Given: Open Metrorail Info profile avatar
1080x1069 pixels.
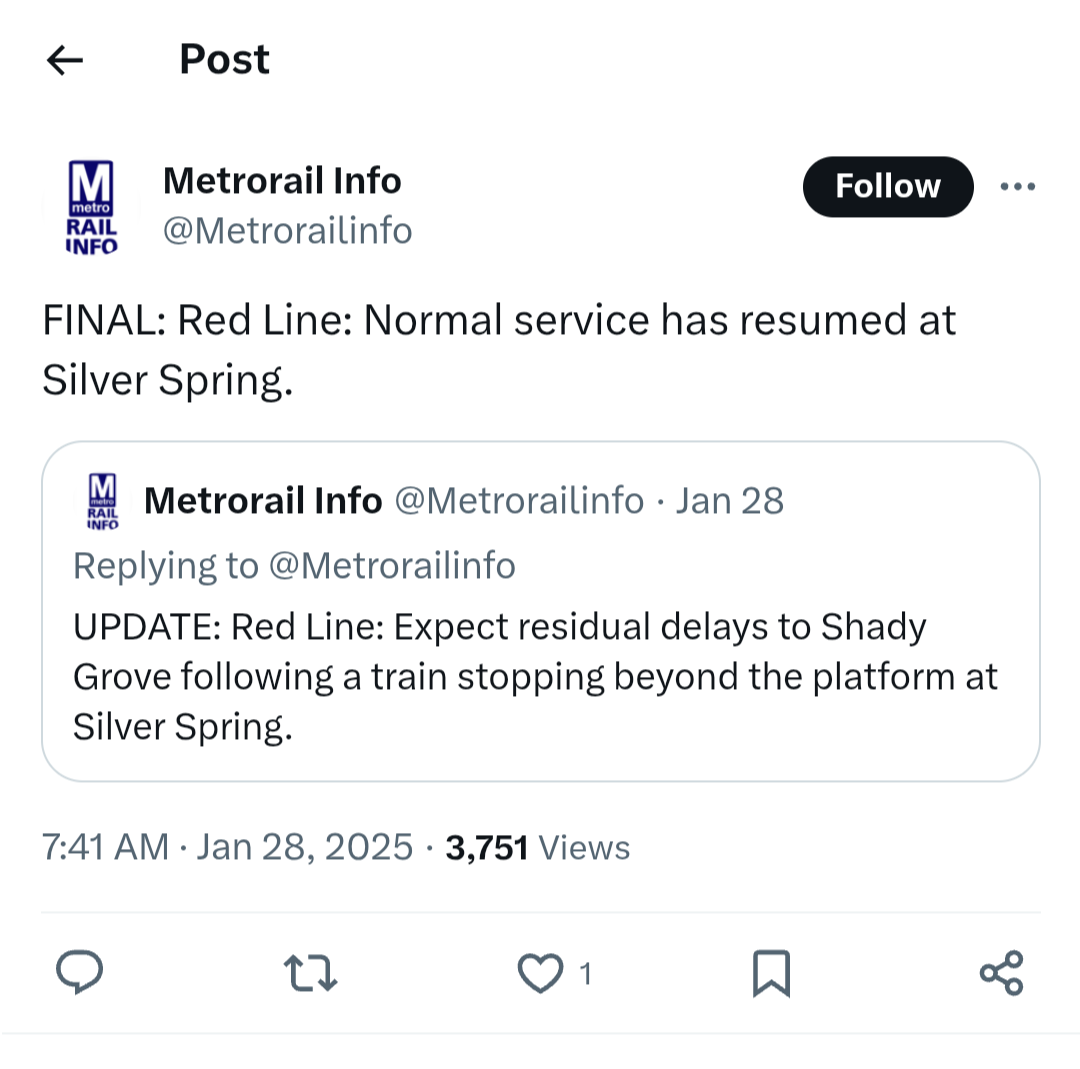Looking at the screenshot, I should pos(90,208).
